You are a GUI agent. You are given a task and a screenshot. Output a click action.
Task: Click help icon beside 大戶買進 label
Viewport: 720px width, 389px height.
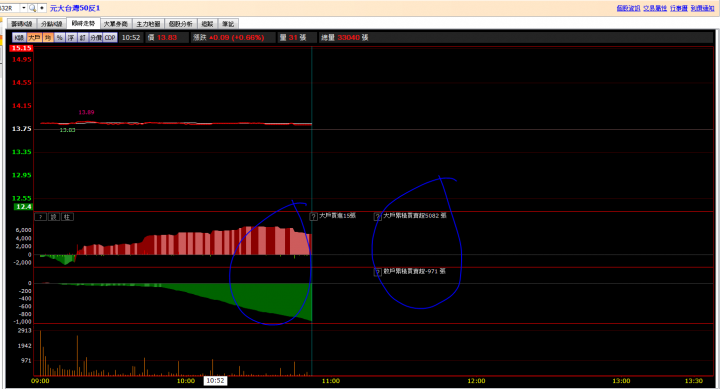314,216
